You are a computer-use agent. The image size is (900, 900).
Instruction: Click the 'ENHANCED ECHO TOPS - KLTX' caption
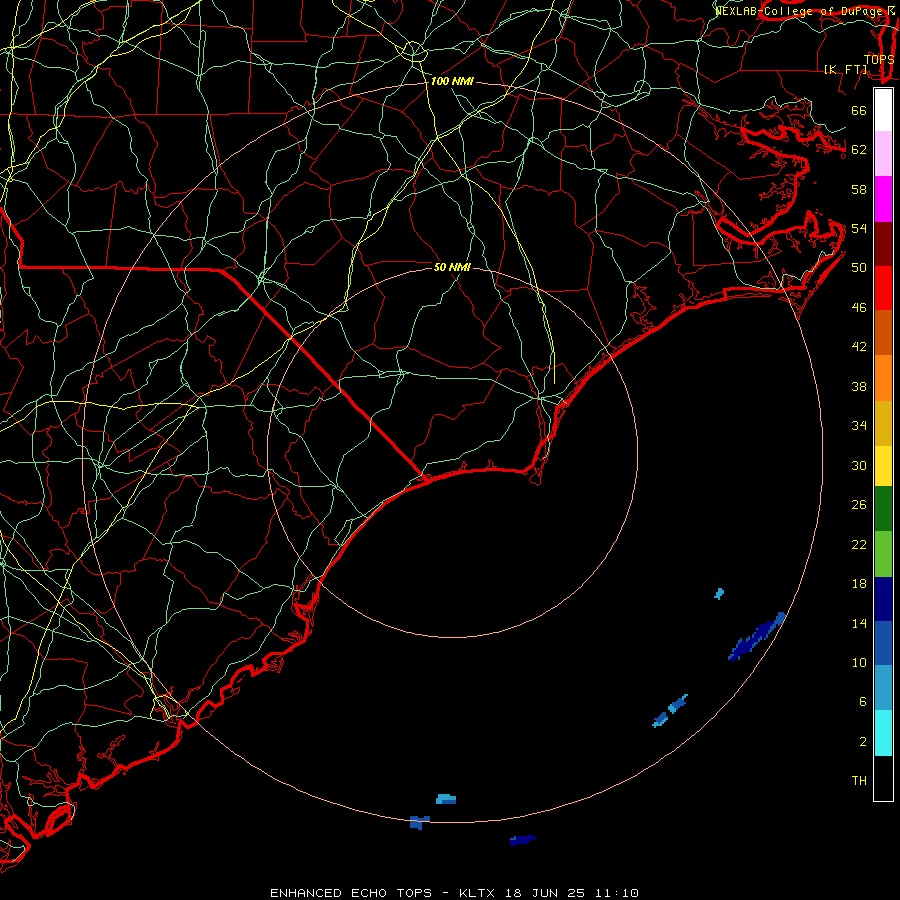pyautogui.click(x=384, y=893)
